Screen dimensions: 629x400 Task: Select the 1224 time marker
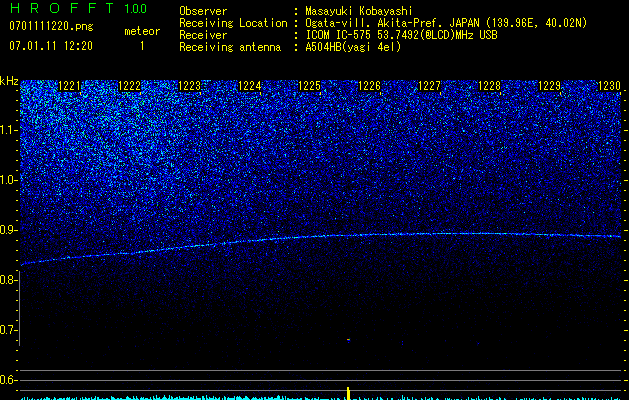(250, 86)
